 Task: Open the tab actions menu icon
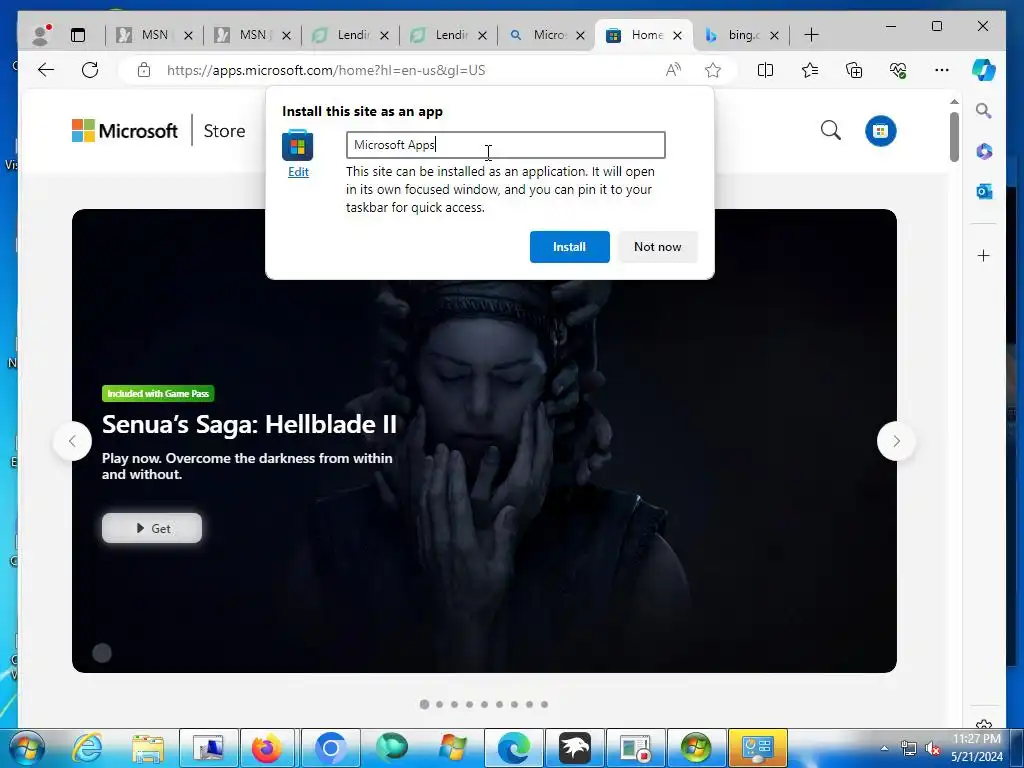click(78, 35)
